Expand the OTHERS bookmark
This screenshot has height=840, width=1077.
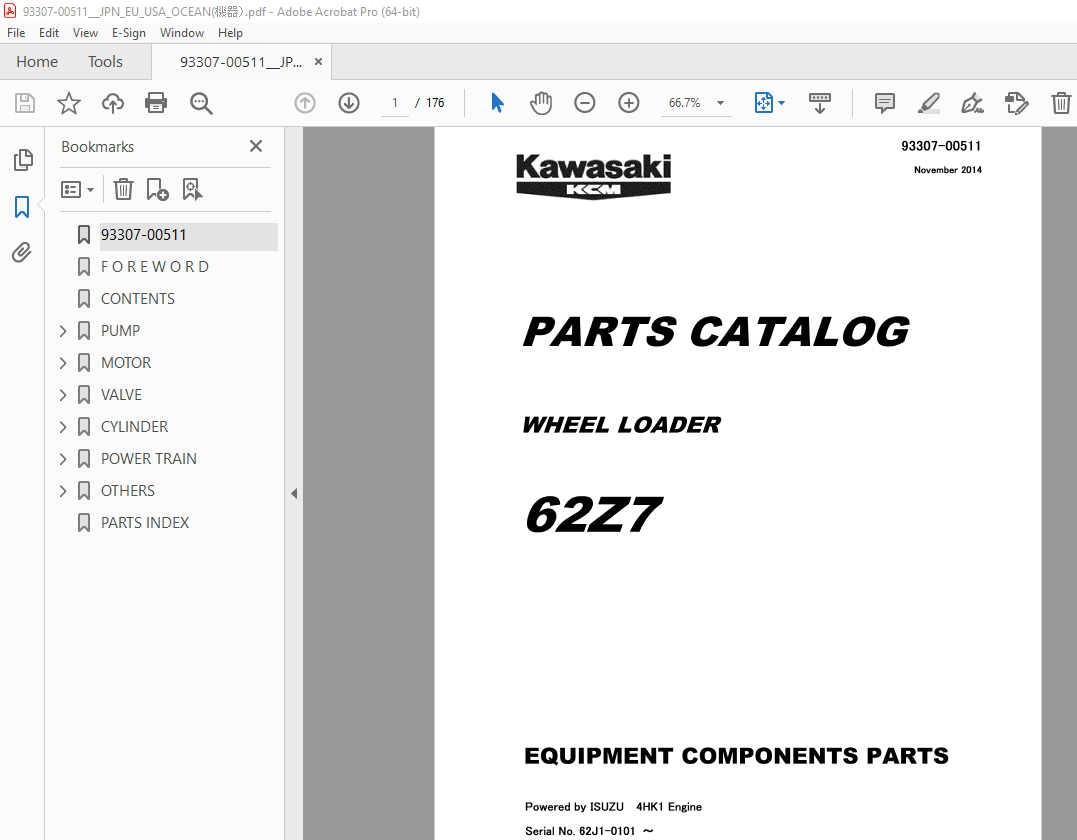coord(63,491)
